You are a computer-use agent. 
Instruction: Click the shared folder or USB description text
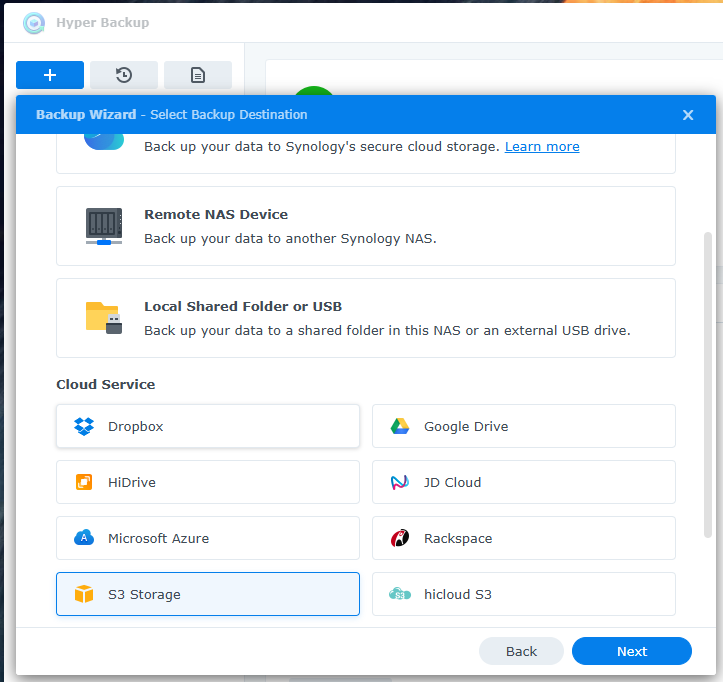coord(387,331)
